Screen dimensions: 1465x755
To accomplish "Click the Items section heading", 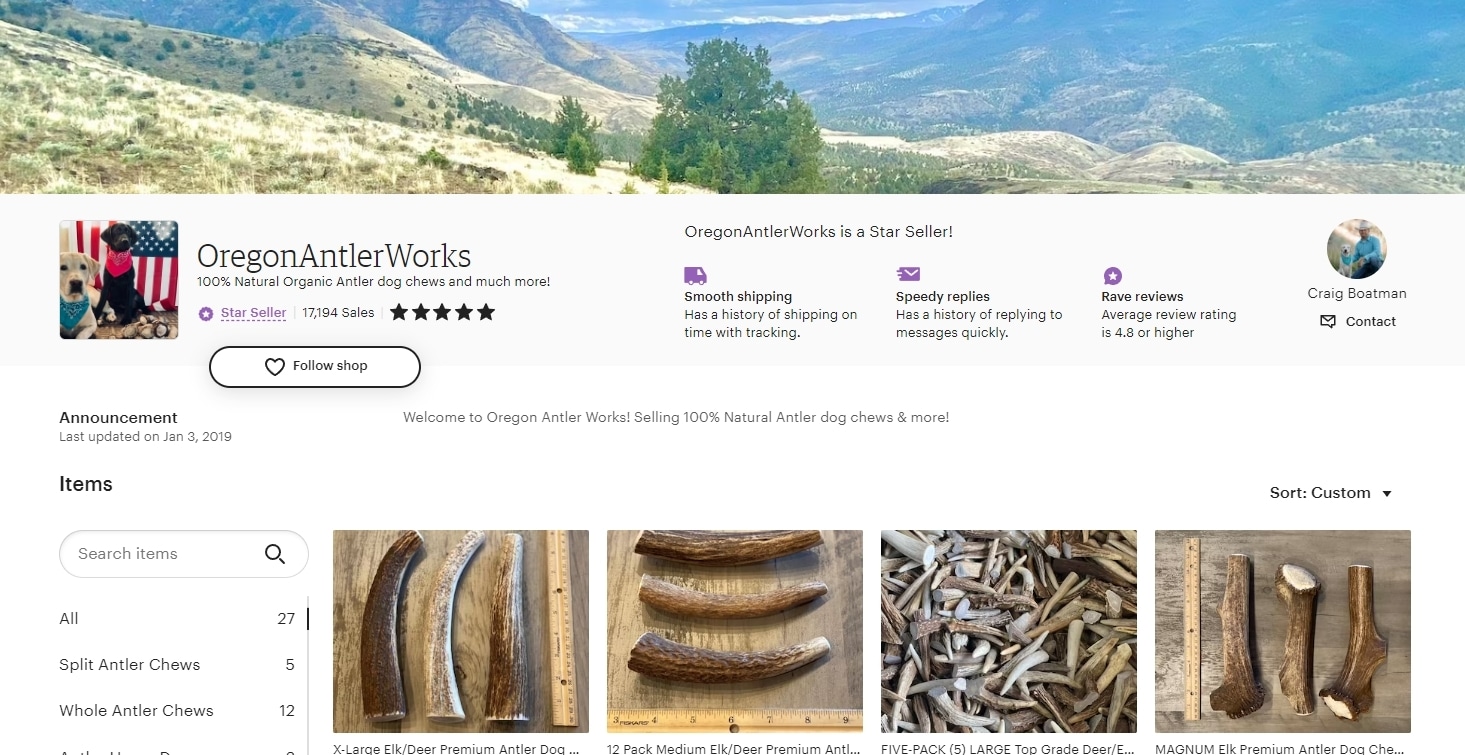I will click(86, 485).
